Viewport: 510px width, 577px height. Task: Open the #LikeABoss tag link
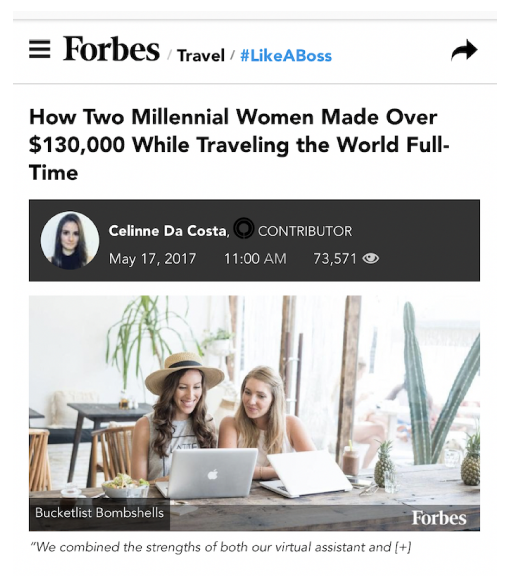point(286,56)
